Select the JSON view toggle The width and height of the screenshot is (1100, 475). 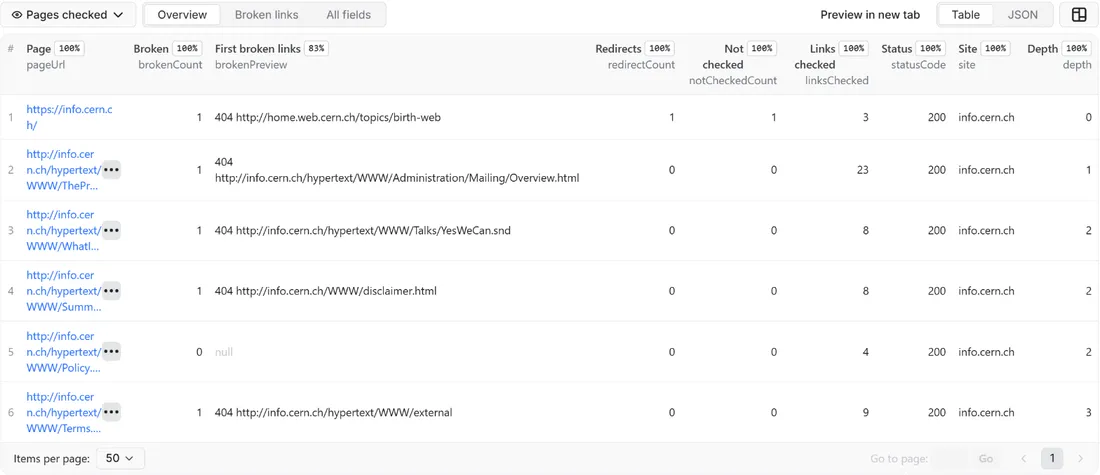pyautogui.click(x=1022, y=15)
